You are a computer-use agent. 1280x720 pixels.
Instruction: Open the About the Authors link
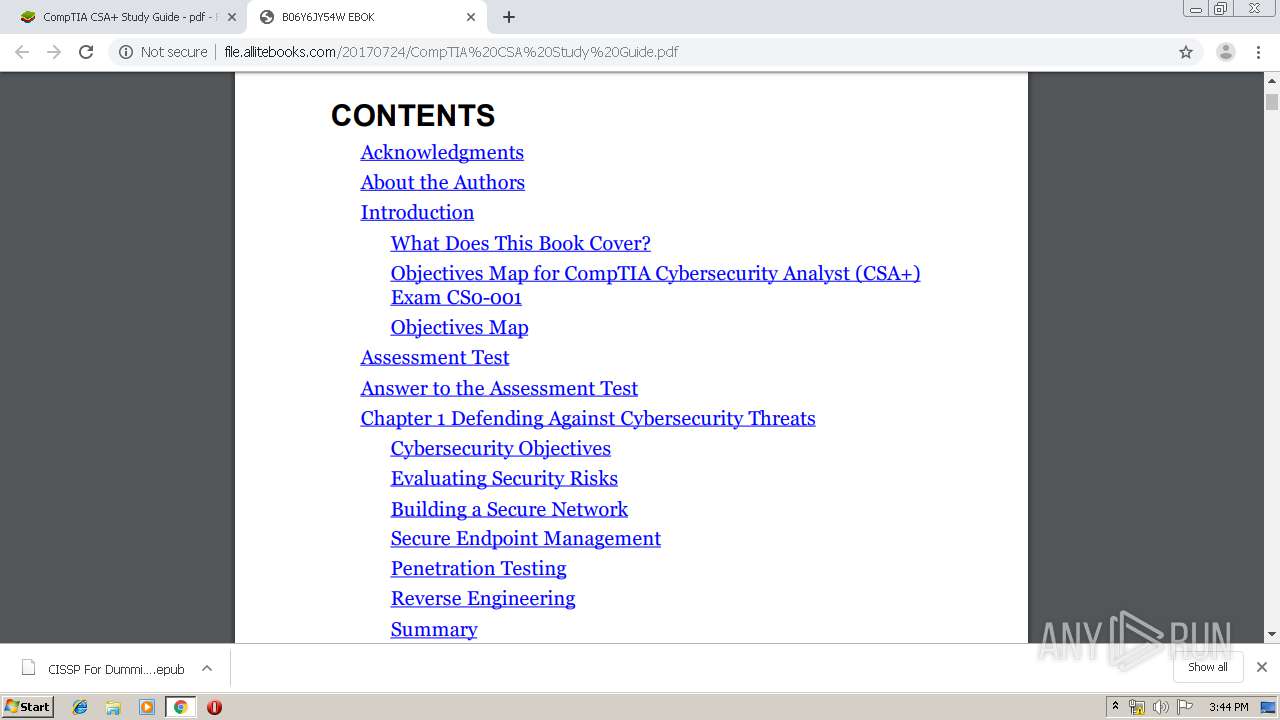[x=442, y=182]
